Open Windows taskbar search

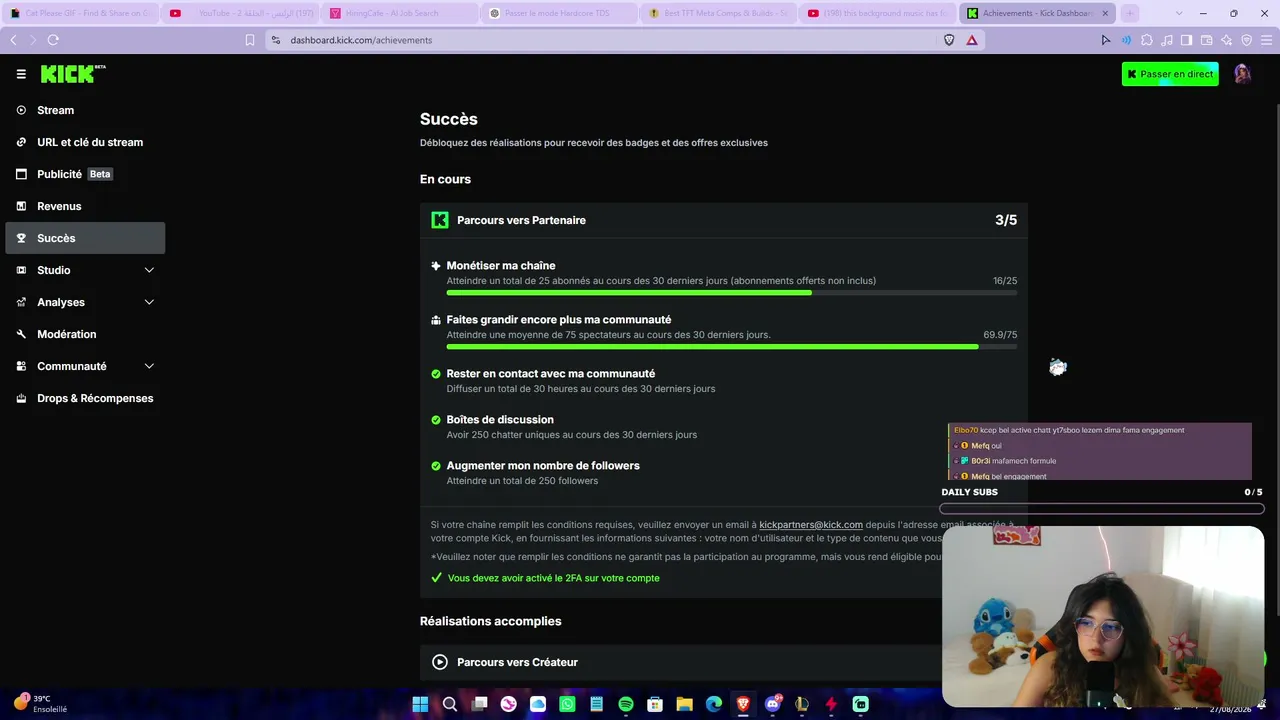(450, 704)
